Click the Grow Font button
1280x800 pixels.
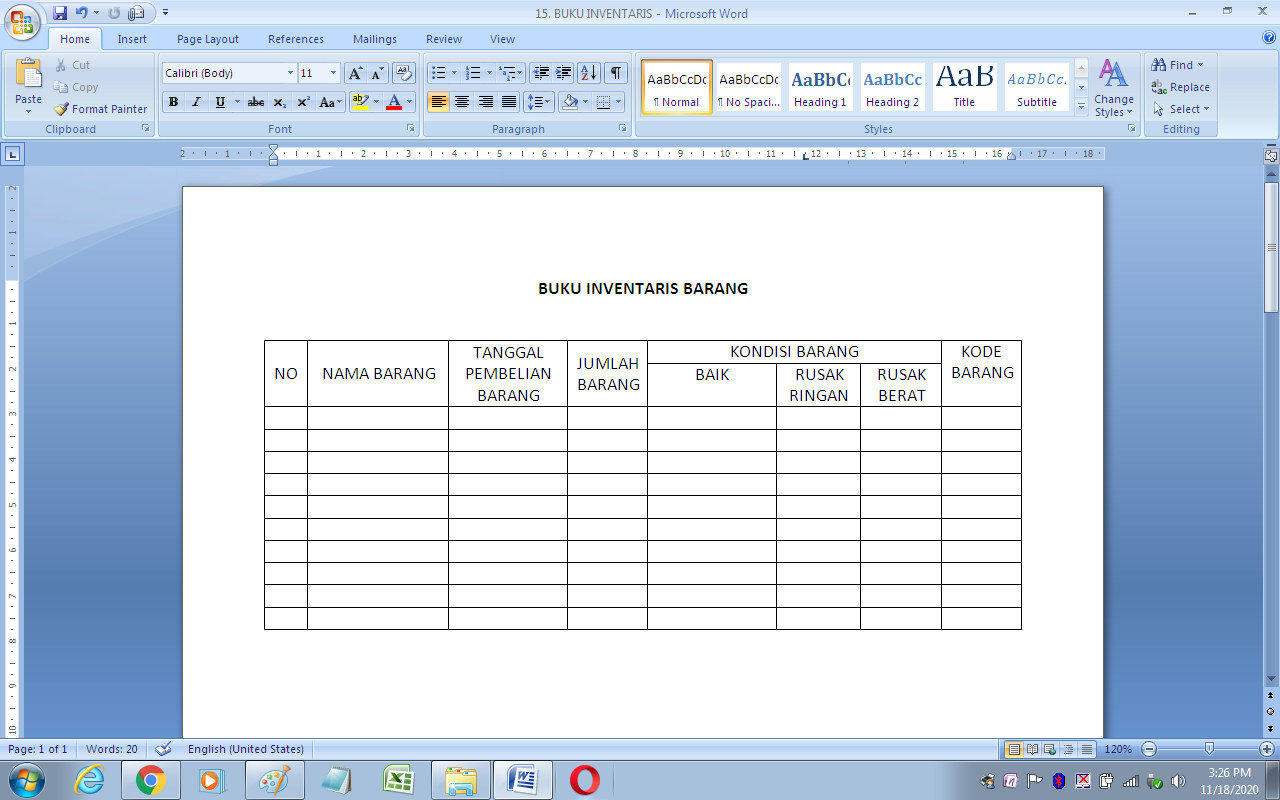[356, 73]
